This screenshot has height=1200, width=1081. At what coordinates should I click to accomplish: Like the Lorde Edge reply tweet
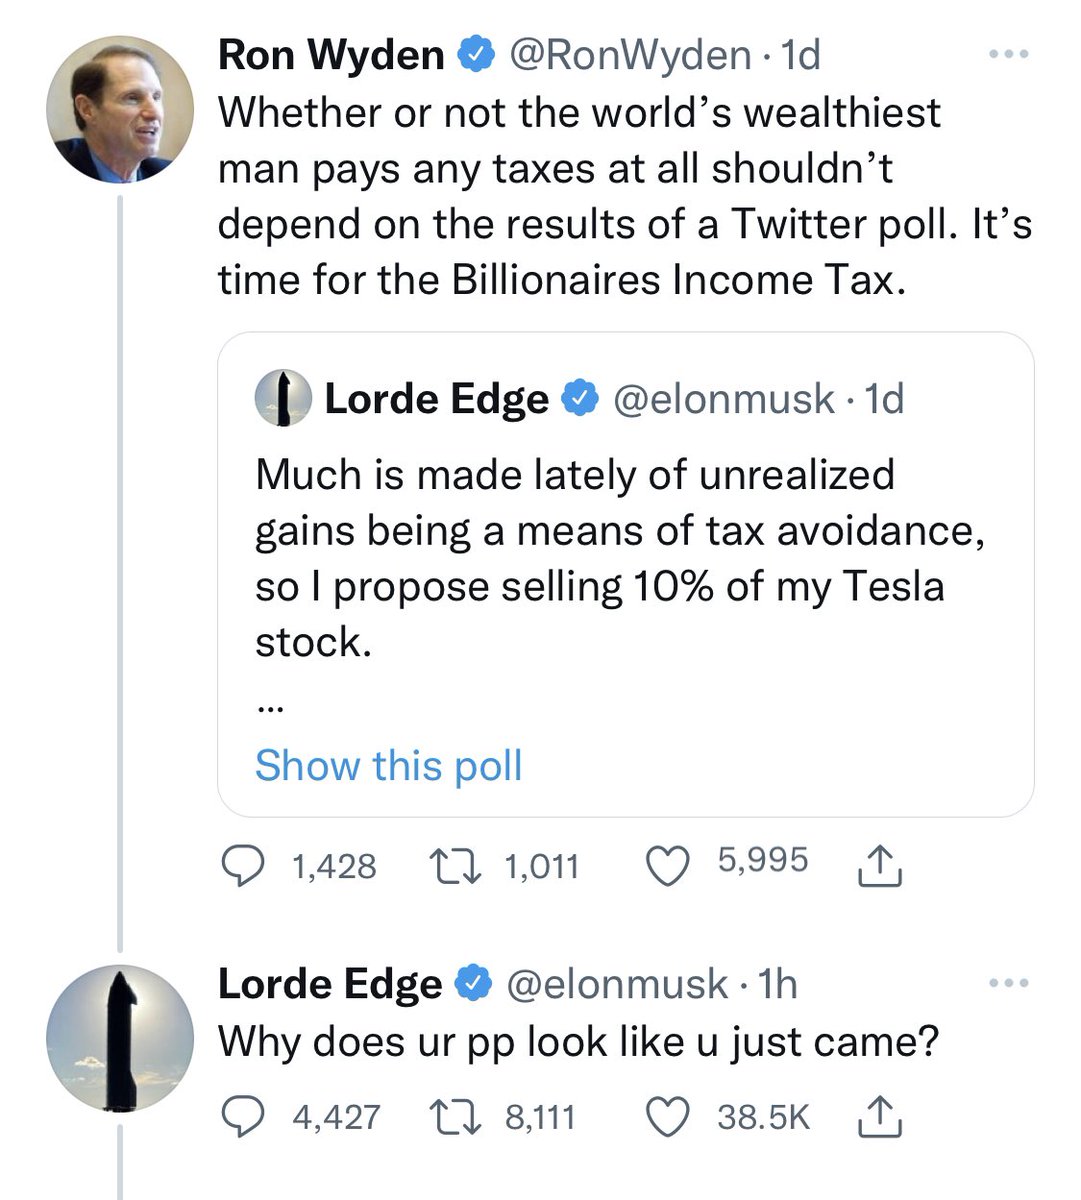coord(670,1116)
